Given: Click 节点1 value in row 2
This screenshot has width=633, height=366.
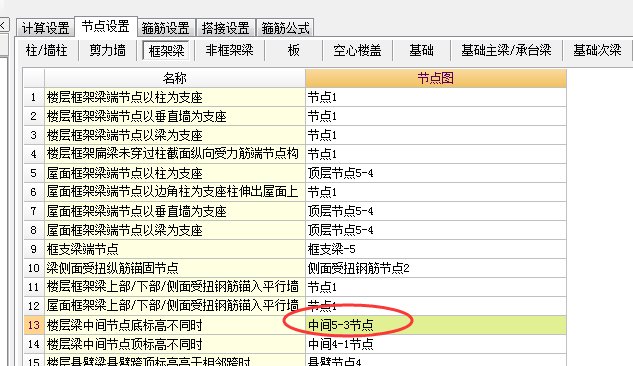Looking at the screenshot, I should click(436, 116).
